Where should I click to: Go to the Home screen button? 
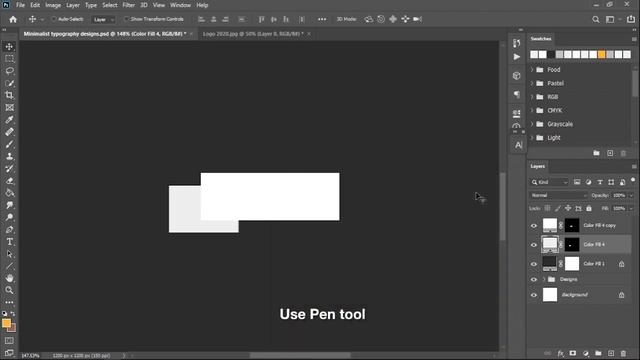(13, 19)
